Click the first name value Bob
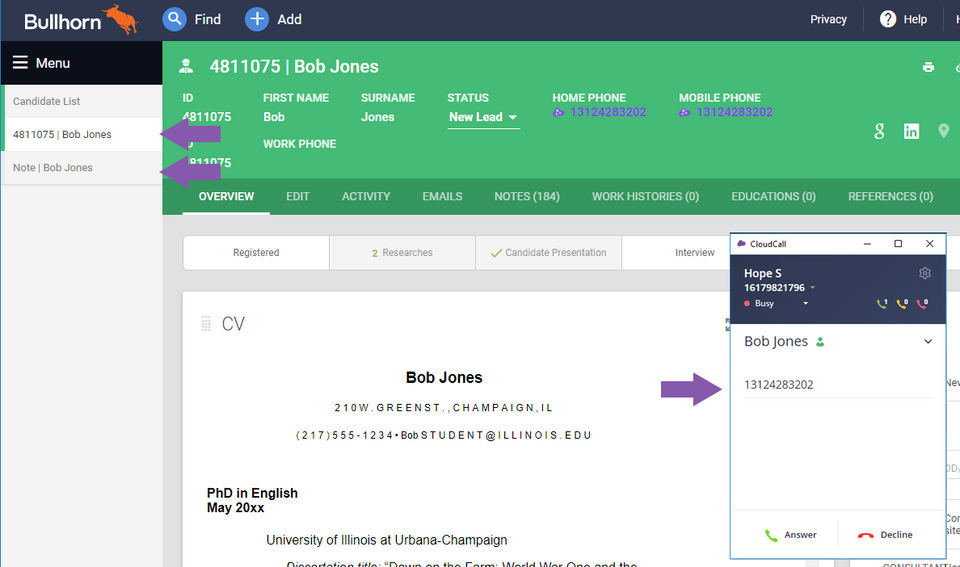Image resolution: width=960 pixels, height=567 pixels. [x=274, y=117]
